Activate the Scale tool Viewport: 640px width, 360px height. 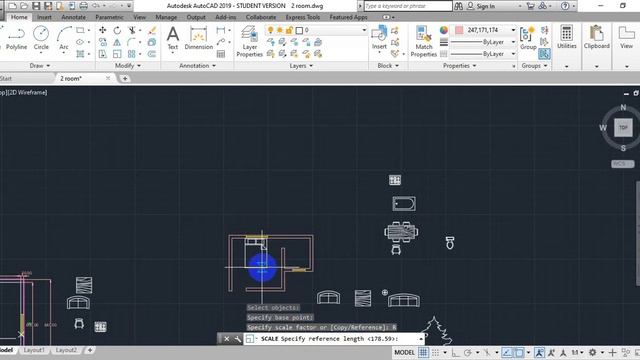[x=117, y=54]
